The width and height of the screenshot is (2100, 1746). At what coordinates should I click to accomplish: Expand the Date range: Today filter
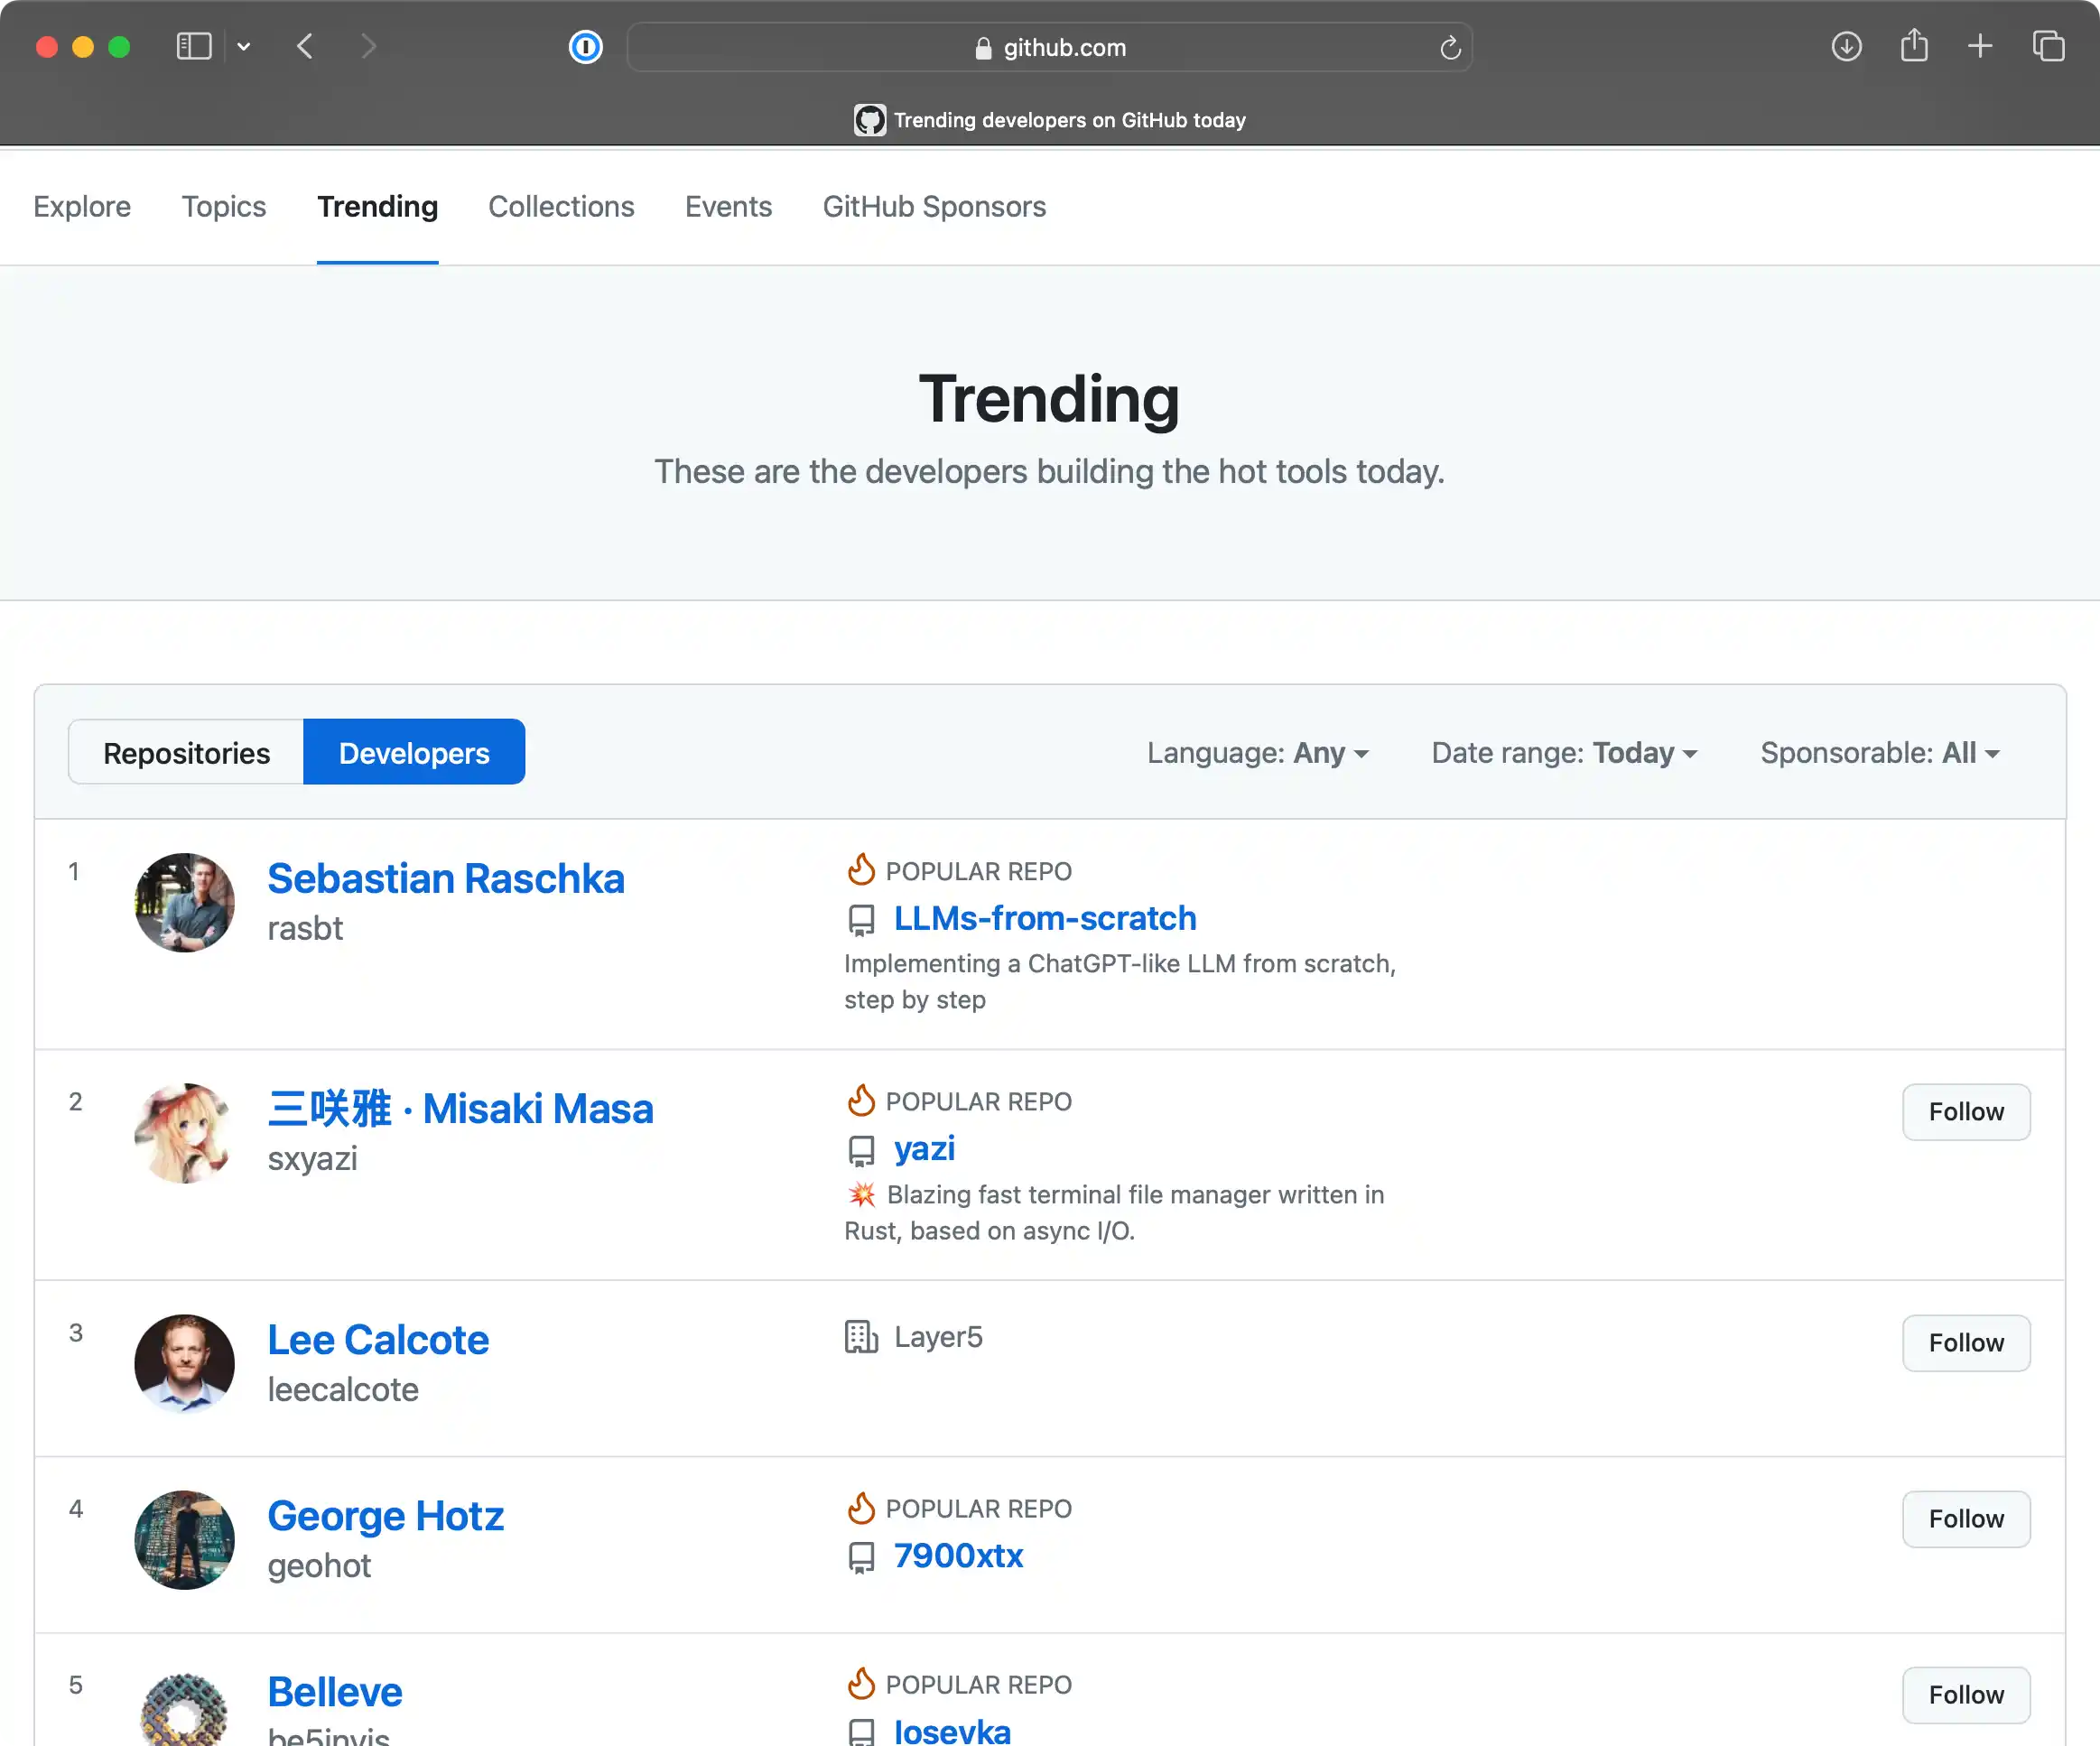coord(1565,752)
